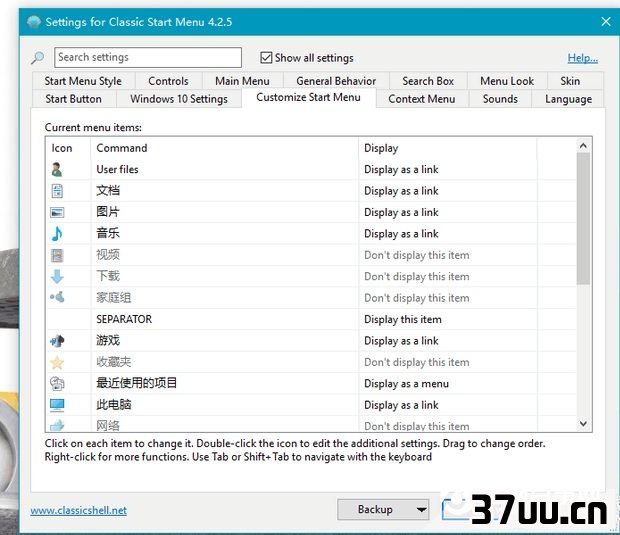
Task: Select Customize Start Menu tab
Action: tap(308, 97)
